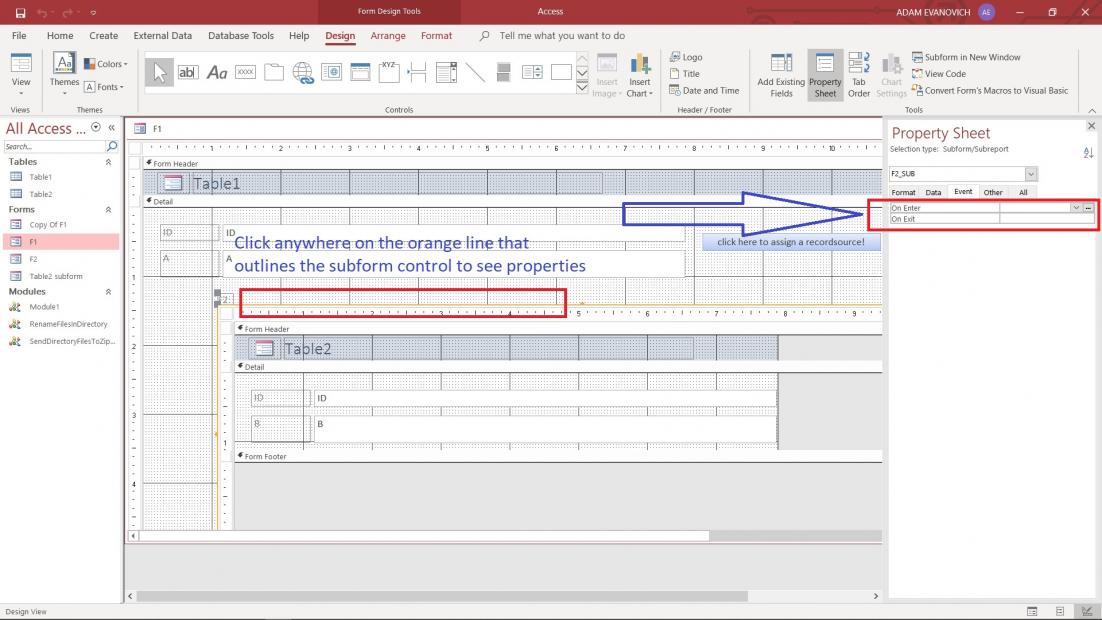Insert a Title in header
The width and height of the screenshot is (1102, 620).
pos(685,74)
